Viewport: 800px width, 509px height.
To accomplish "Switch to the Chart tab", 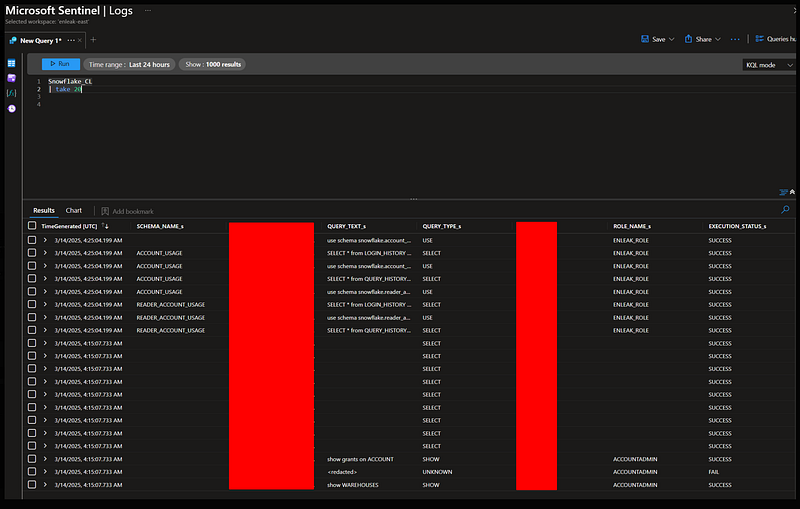I will (x=73, y=211).
